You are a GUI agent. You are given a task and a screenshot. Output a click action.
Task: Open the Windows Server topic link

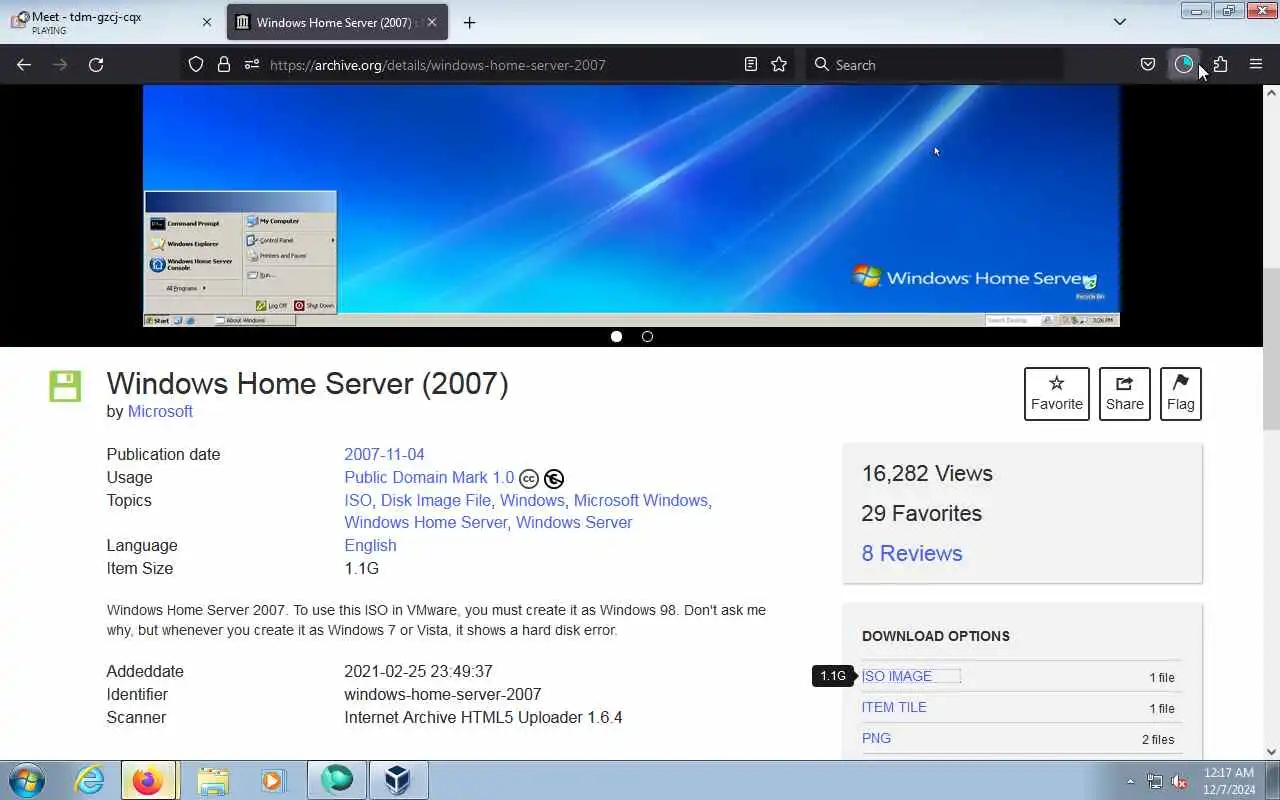click(574, 522)
